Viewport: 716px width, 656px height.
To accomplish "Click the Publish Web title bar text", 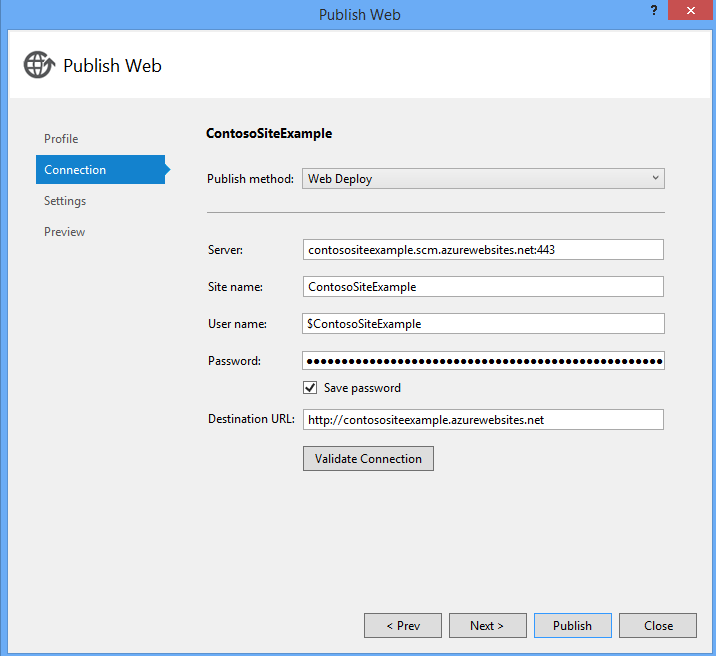I will [359, 15].
